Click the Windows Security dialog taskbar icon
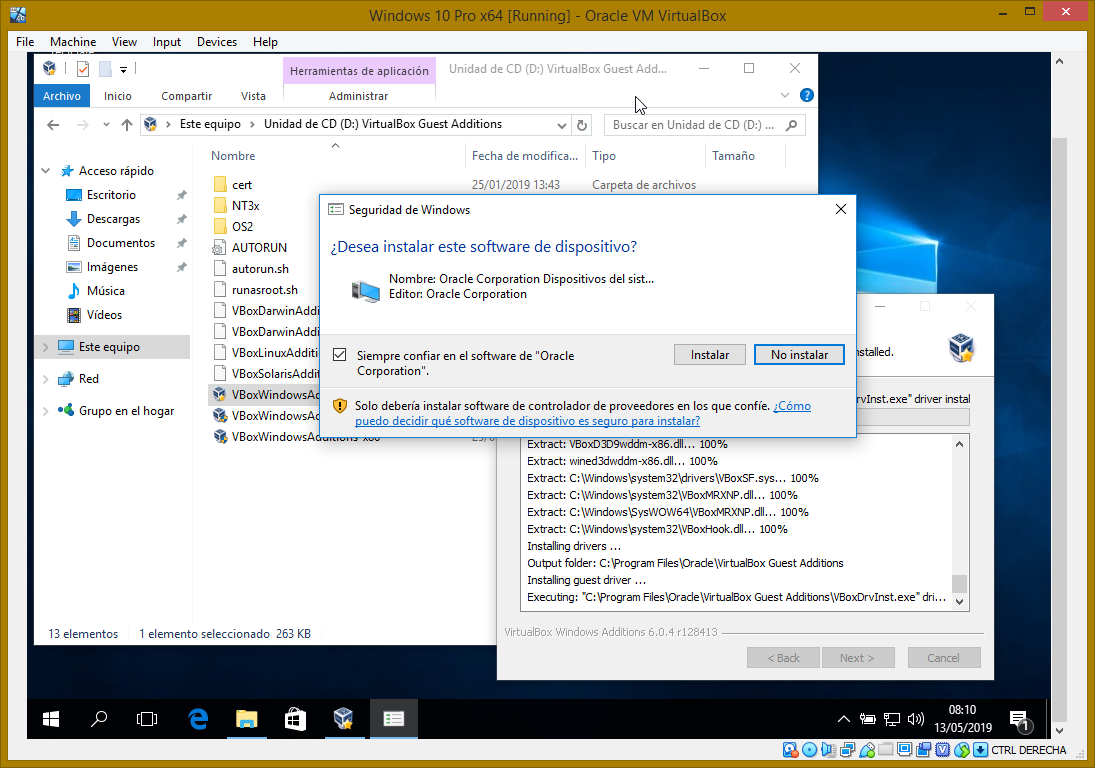Viewport: 1095px width, 768px height. tap(394, 718)
